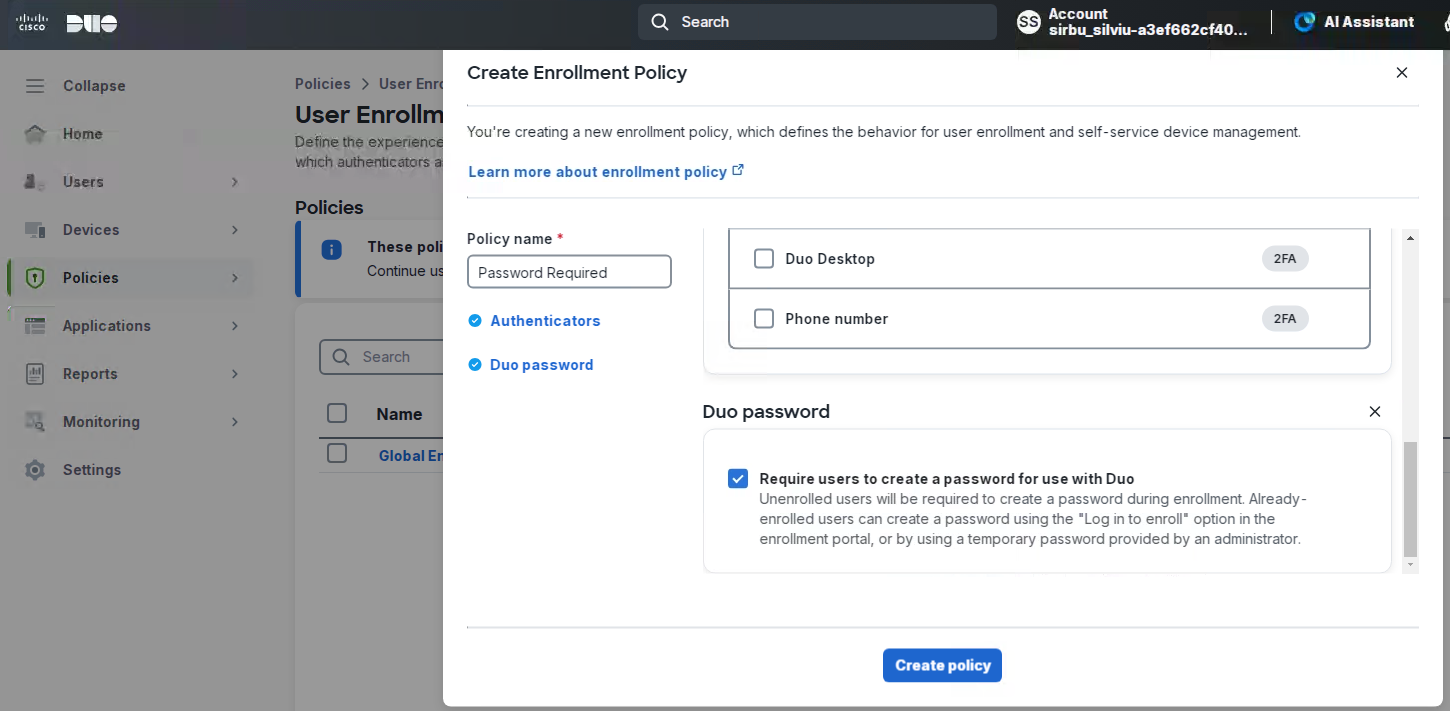Expand the Users menu chevron
The image size is (1450, 711).
click(x=235, y=182)
